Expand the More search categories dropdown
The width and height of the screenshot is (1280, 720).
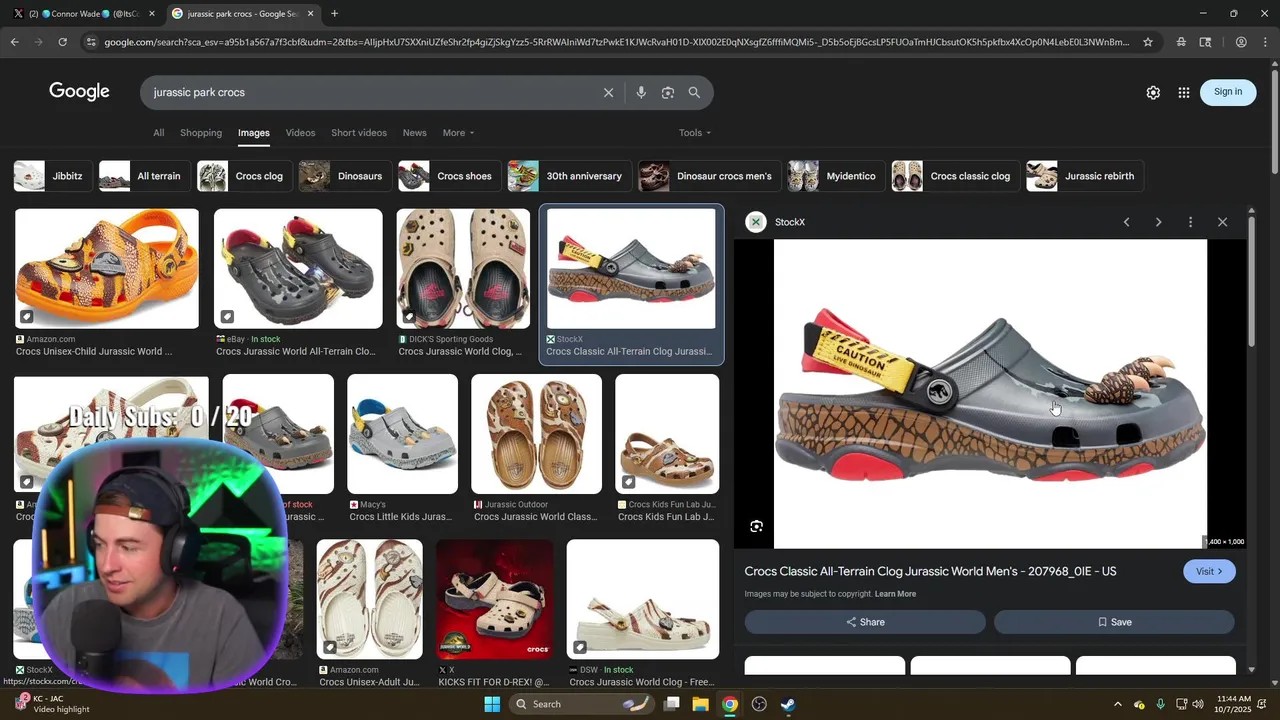458,133
